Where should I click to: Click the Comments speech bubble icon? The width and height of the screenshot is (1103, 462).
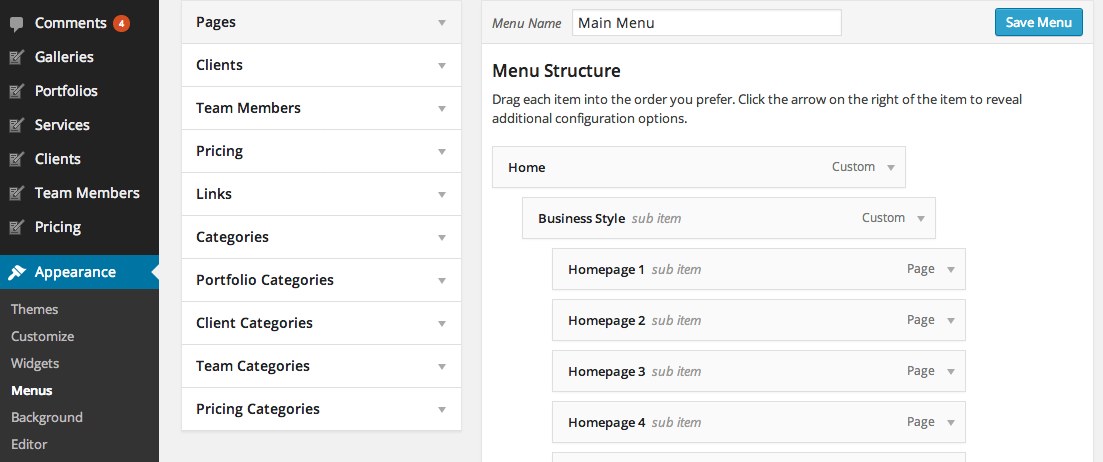[17, 23]
